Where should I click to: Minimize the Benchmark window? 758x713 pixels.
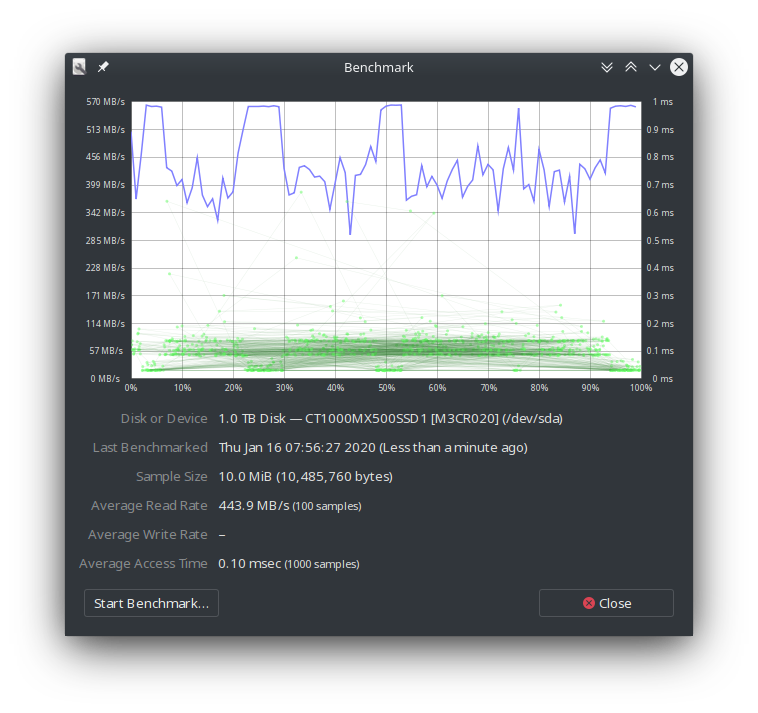pos(654,67)
